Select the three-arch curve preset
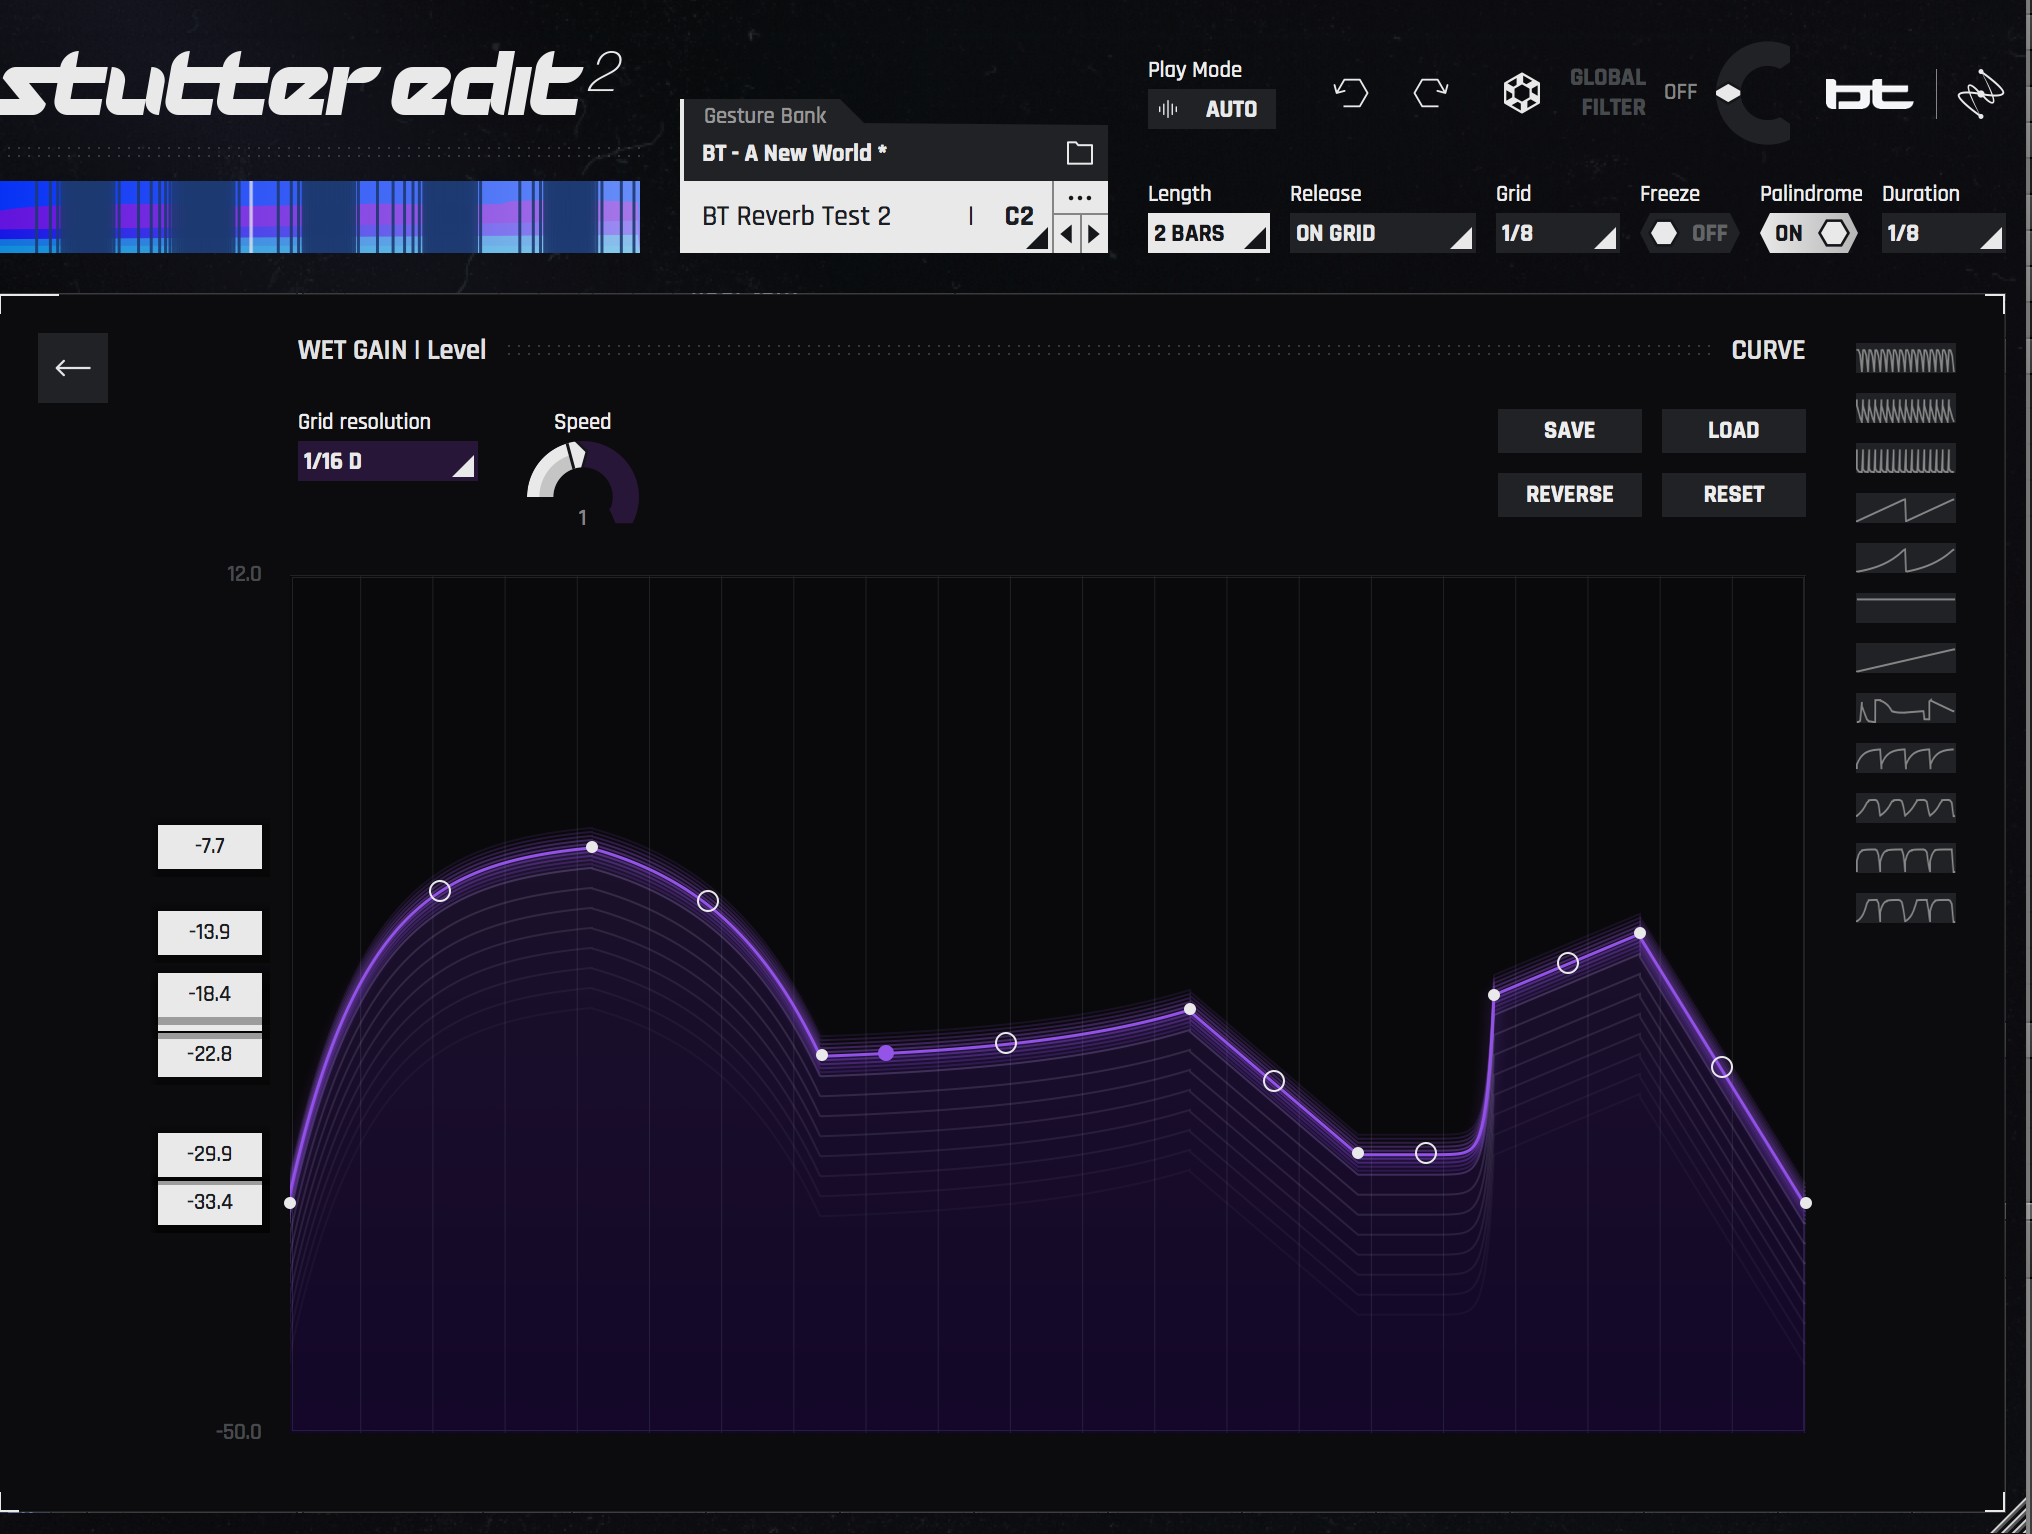The image size is (2032, 1534). coord(1905,759)
